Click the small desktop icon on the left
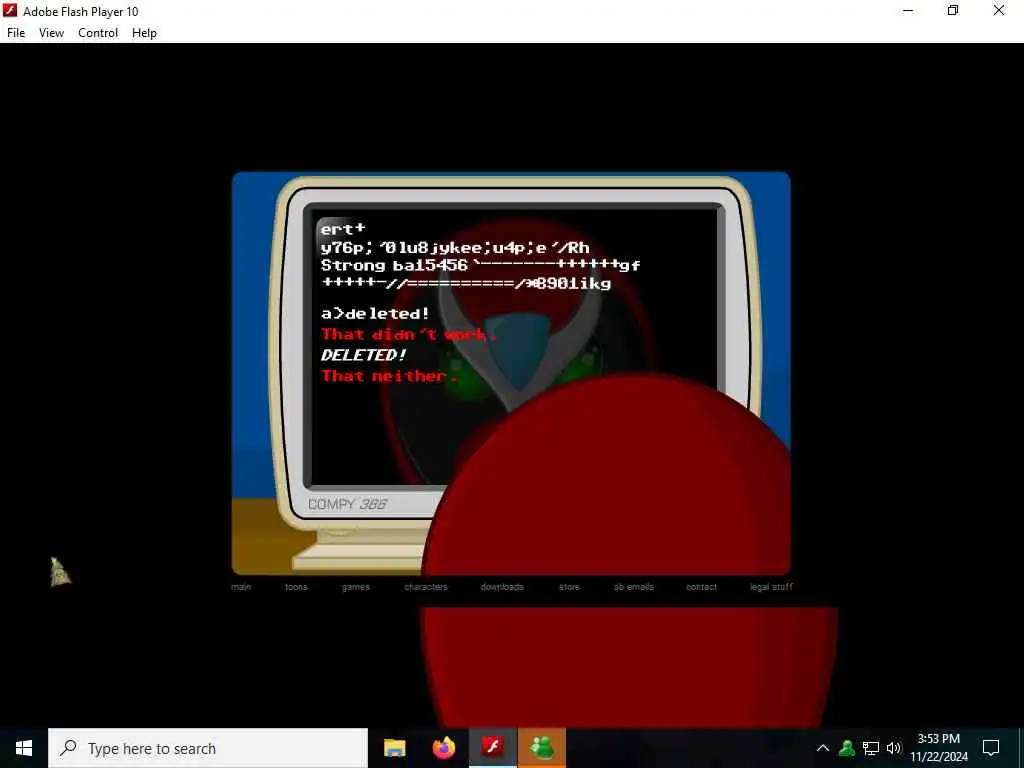 (60, 572)
